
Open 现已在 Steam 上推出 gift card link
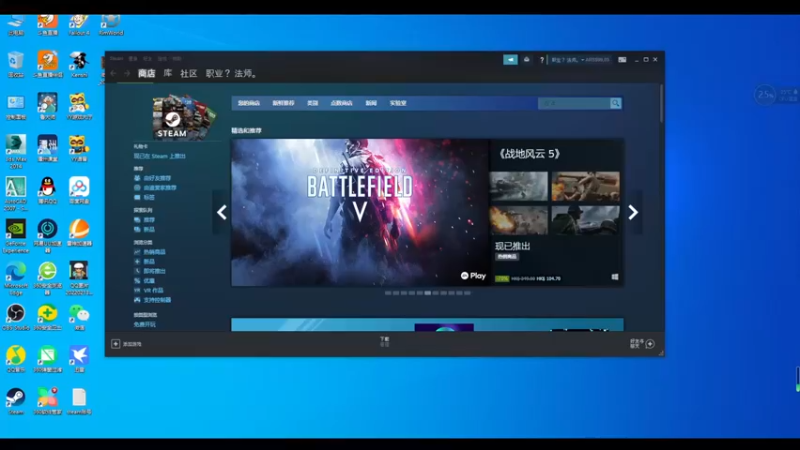click(160, 156)
